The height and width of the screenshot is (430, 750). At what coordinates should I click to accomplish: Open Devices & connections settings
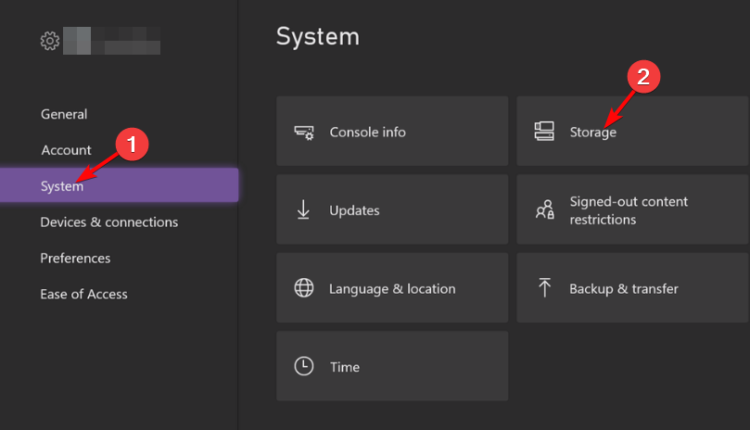109,222
